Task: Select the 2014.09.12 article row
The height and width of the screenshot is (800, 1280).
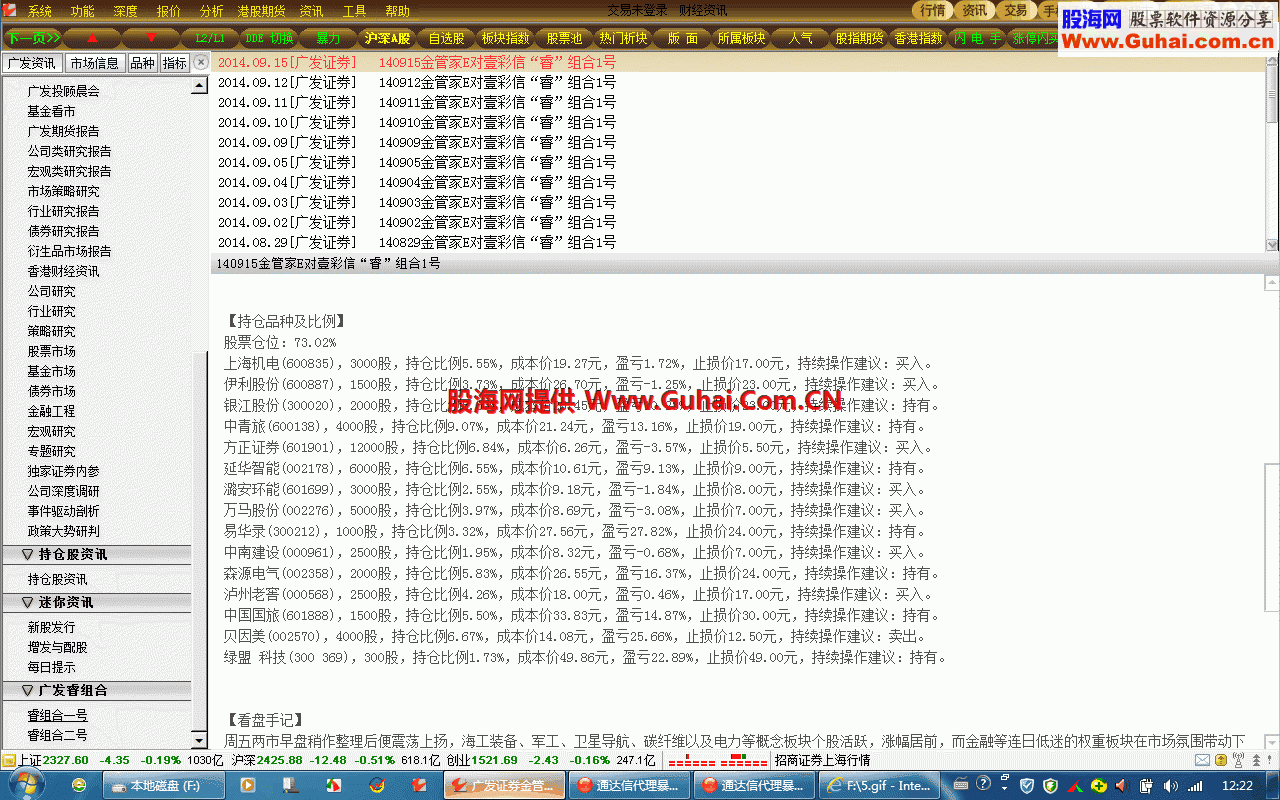Action: 740,82
